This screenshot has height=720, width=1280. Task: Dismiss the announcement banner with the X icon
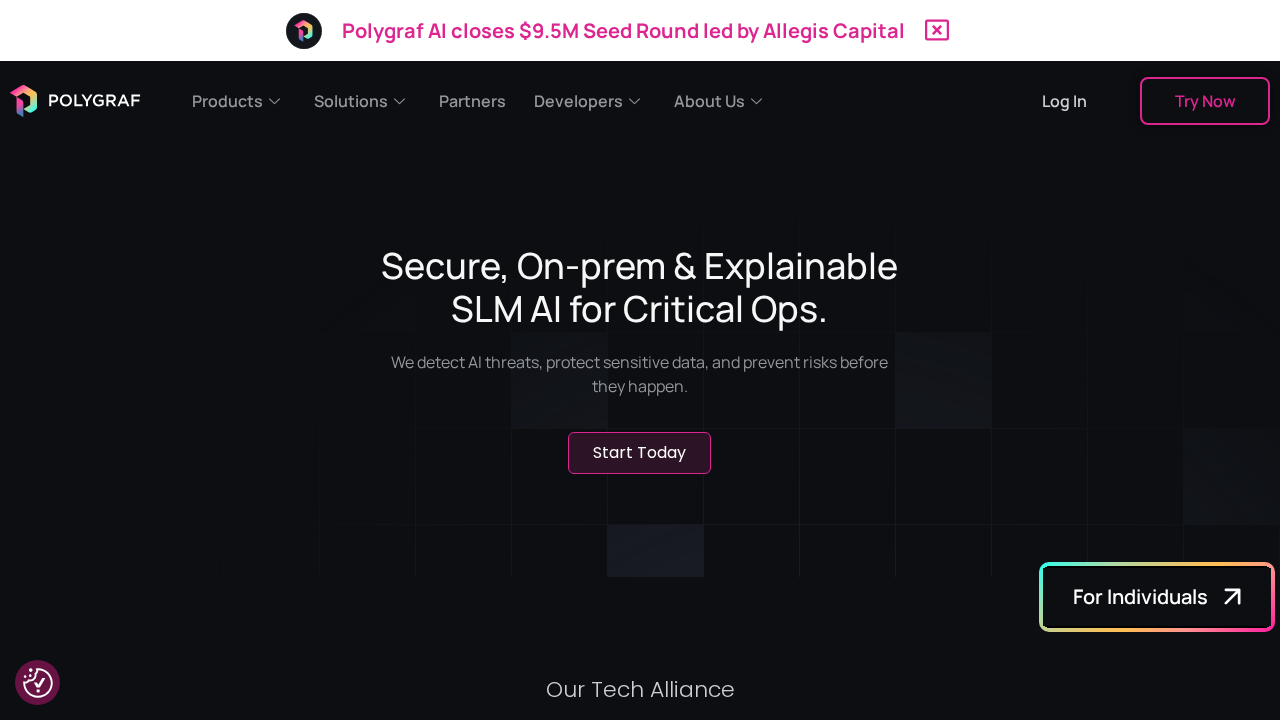click(x=937, y=30)
